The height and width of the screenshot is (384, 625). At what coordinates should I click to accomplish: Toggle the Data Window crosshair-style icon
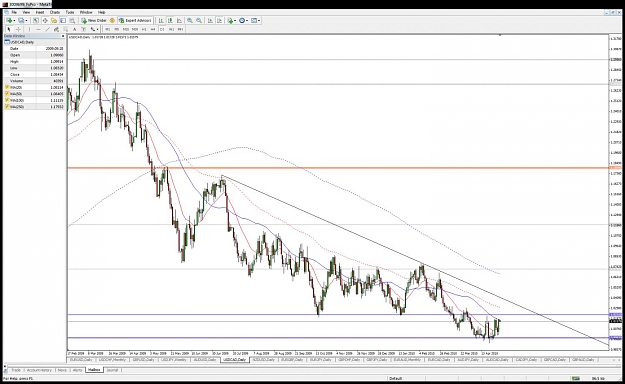pos(45,20)
